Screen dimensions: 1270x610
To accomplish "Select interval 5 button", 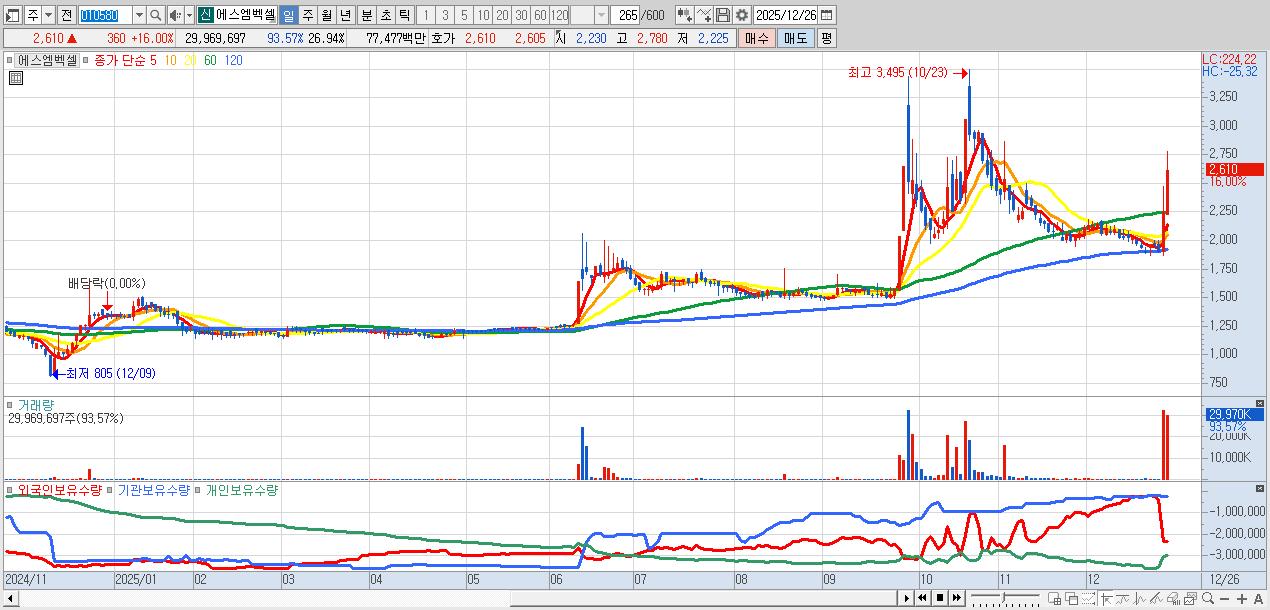I will (464, 15).
